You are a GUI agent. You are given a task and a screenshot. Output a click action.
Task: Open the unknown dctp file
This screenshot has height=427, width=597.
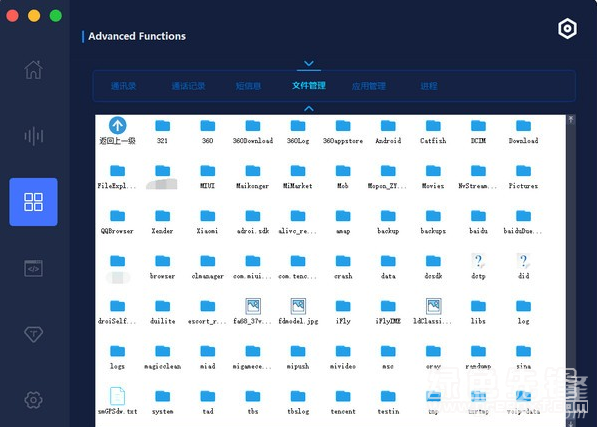[478, 266]
